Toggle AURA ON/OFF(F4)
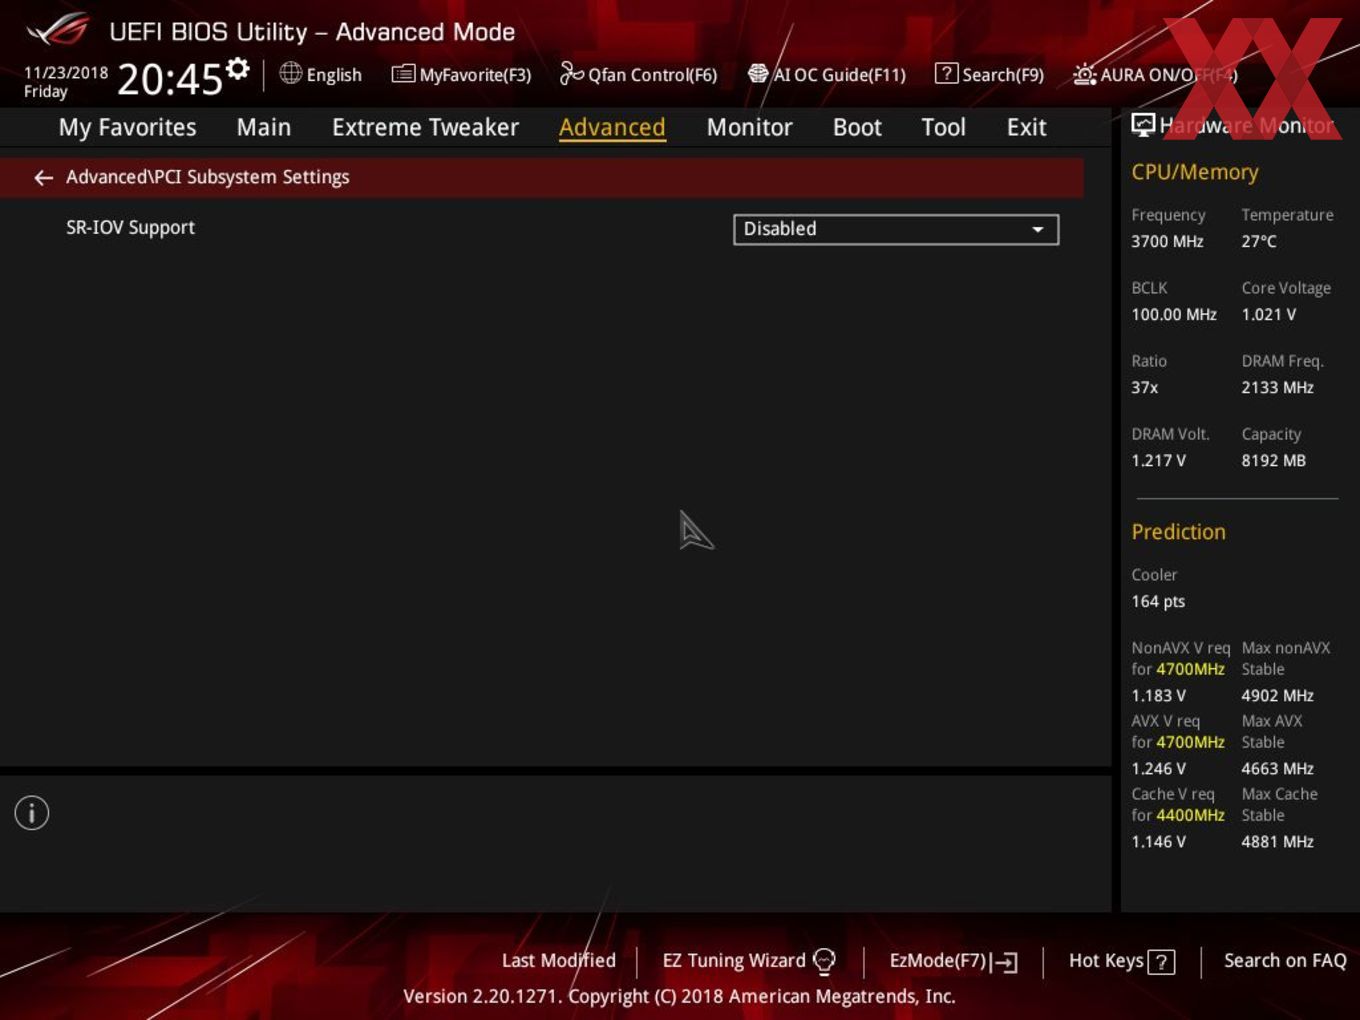The image size is (1360, 1020). [x=1155, y=75]
